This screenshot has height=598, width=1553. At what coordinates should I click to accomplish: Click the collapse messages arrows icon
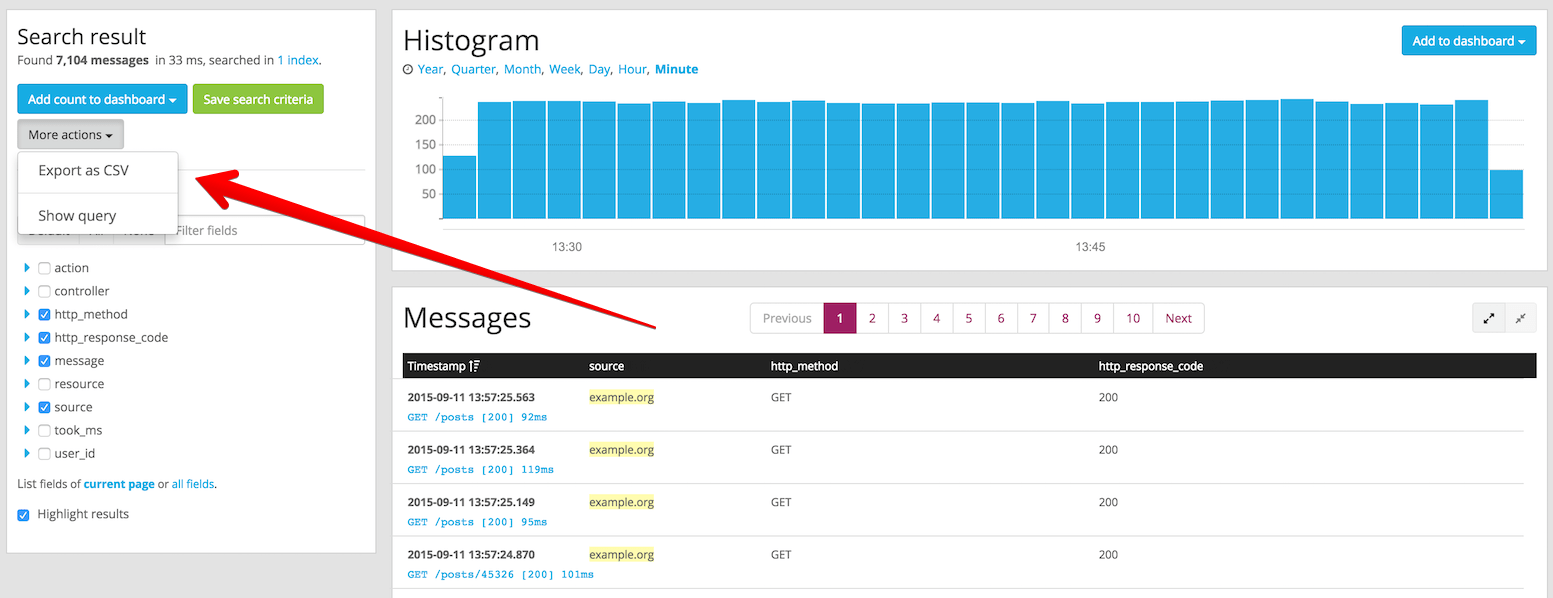[x=1520, y=318]
